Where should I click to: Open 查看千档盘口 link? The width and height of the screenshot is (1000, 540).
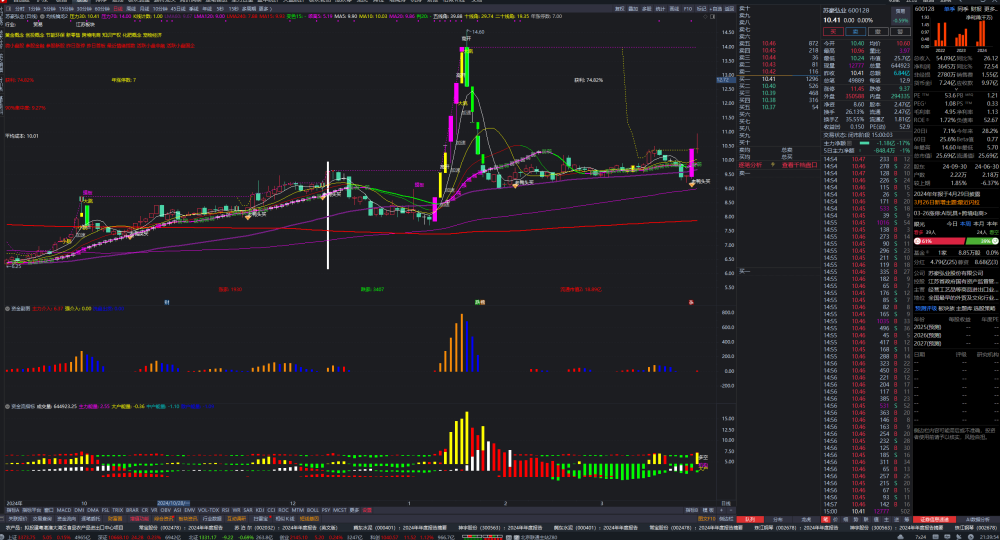[800, 165]
